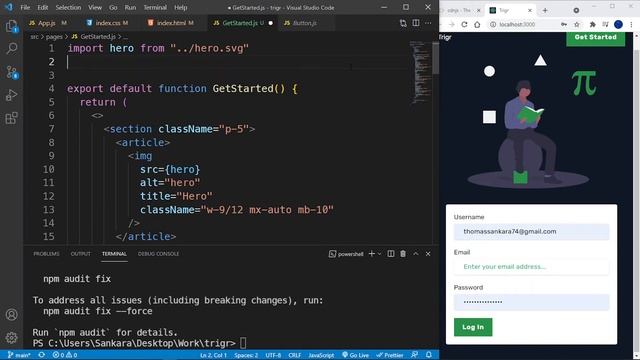
Task: Open the browser profile avatar
Action: [618, 24]
